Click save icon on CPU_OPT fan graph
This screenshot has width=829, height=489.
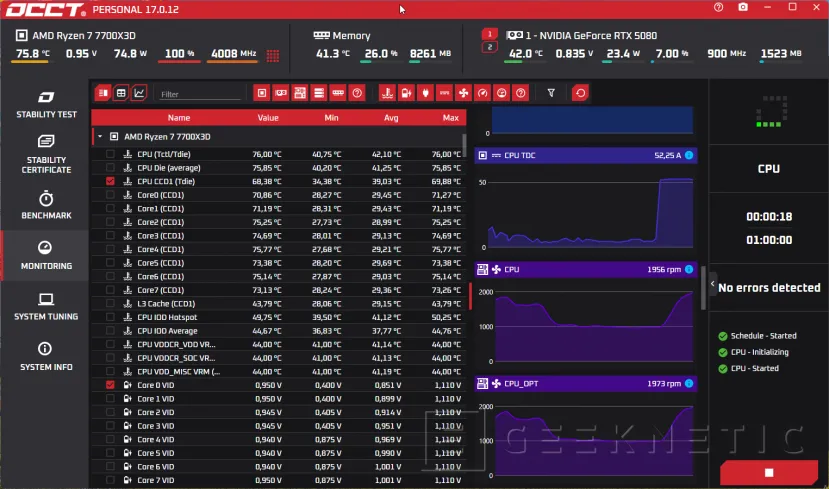[482, 383]
